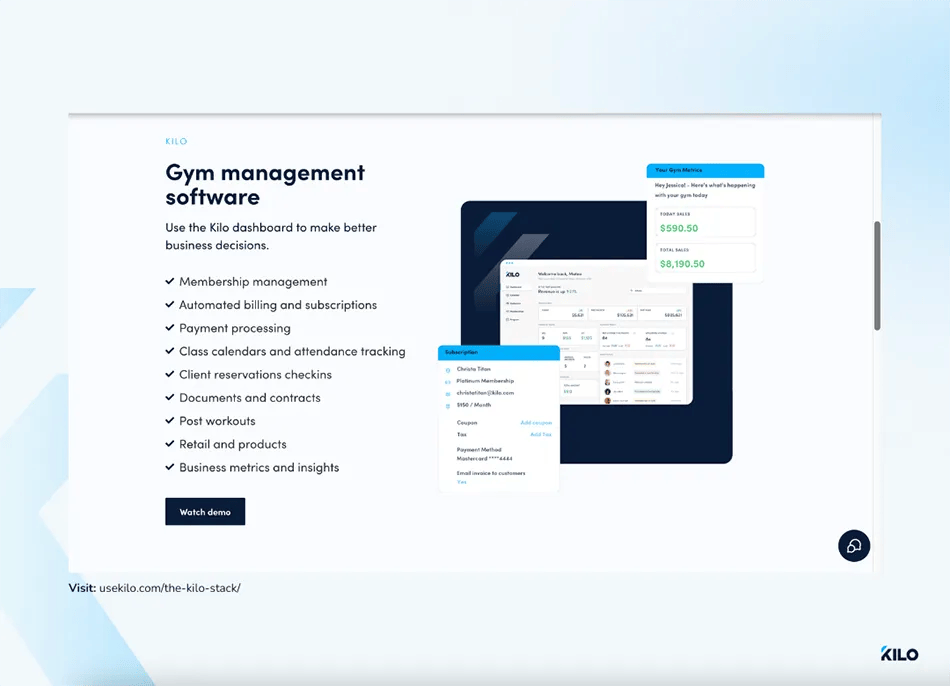Click the Watch demo button

[205, 511]
